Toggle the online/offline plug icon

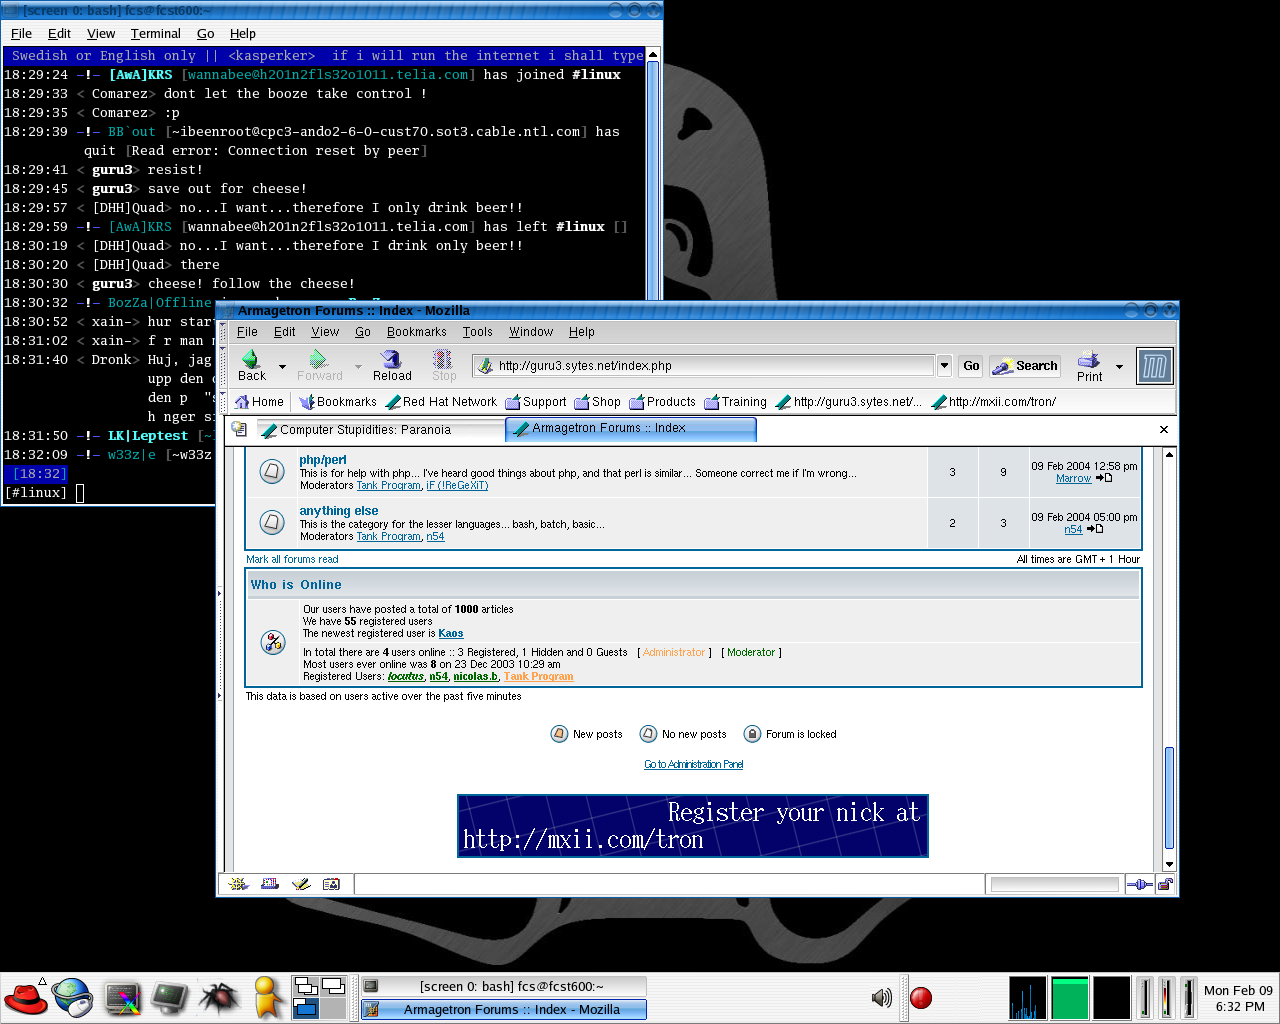(1139, 884)
